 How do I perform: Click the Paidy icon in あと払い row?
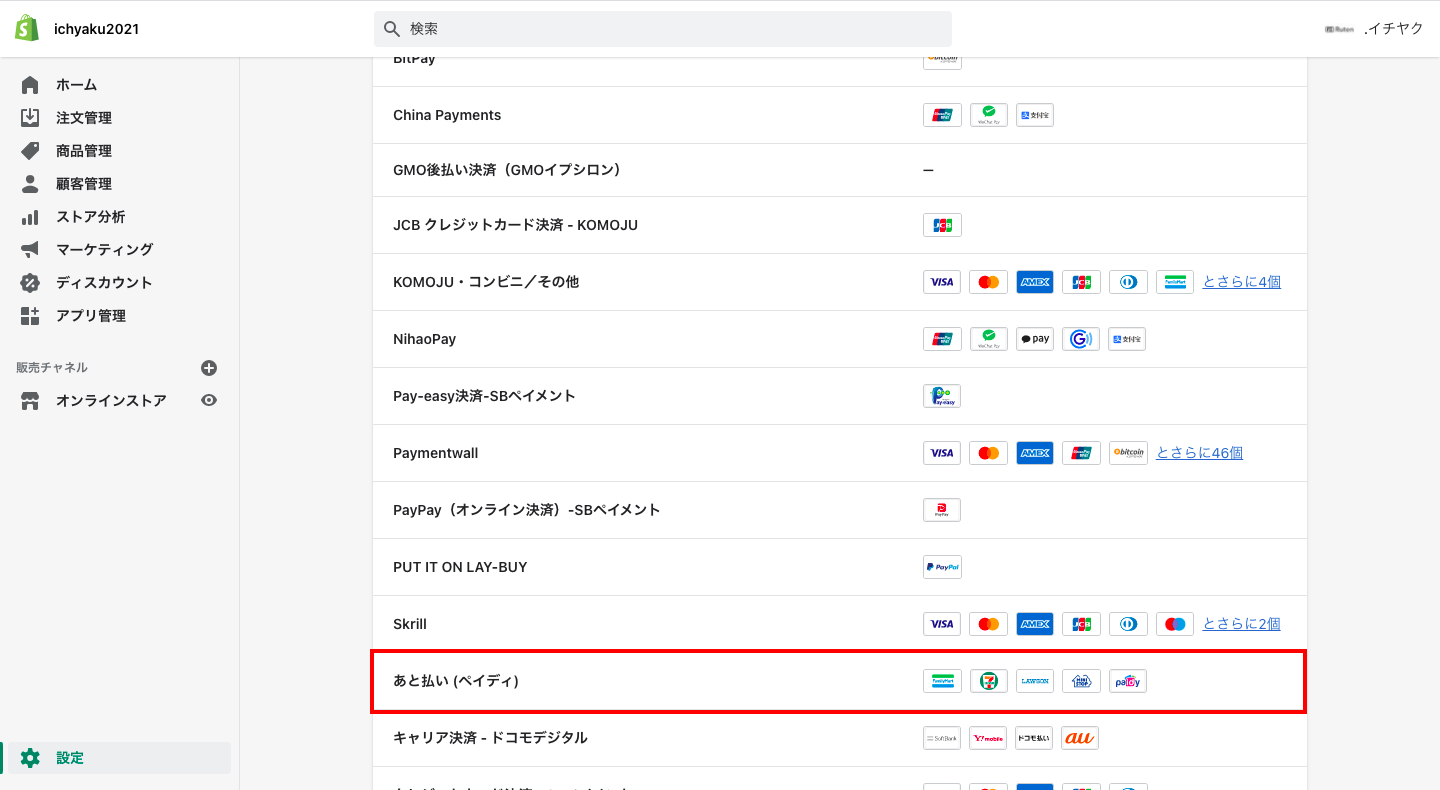tap(1127, 681)
